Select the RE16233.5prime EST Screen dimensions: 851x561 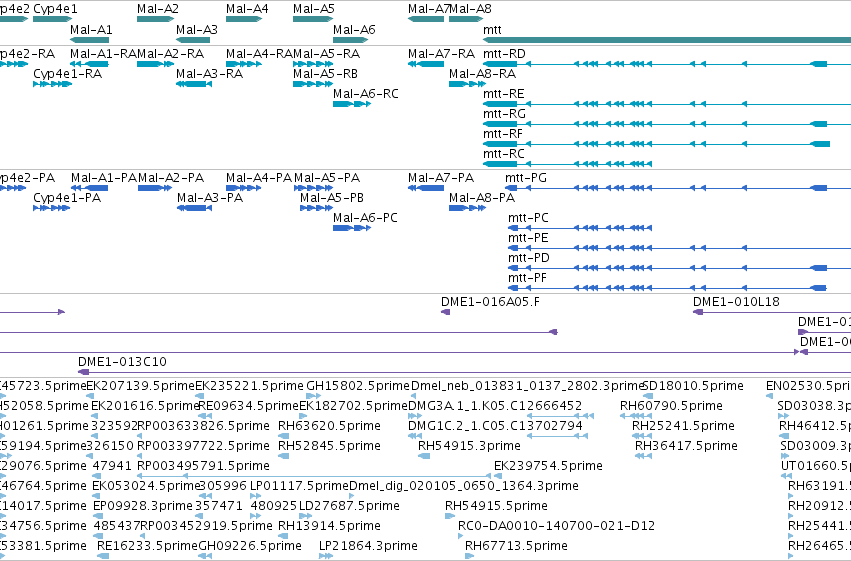103,556
